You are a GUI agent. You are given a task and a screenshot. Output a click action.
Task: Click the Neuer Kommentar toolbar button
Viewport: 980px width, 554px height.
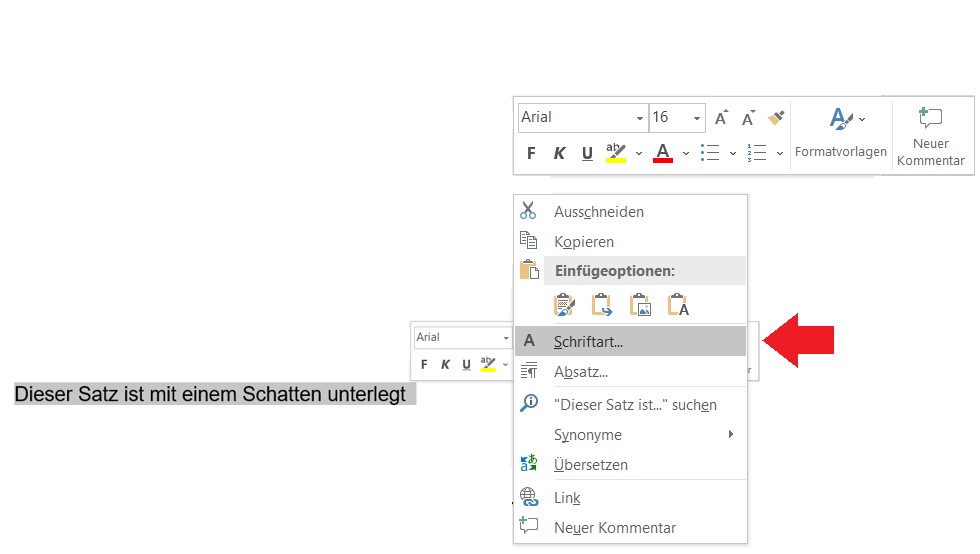930,137
